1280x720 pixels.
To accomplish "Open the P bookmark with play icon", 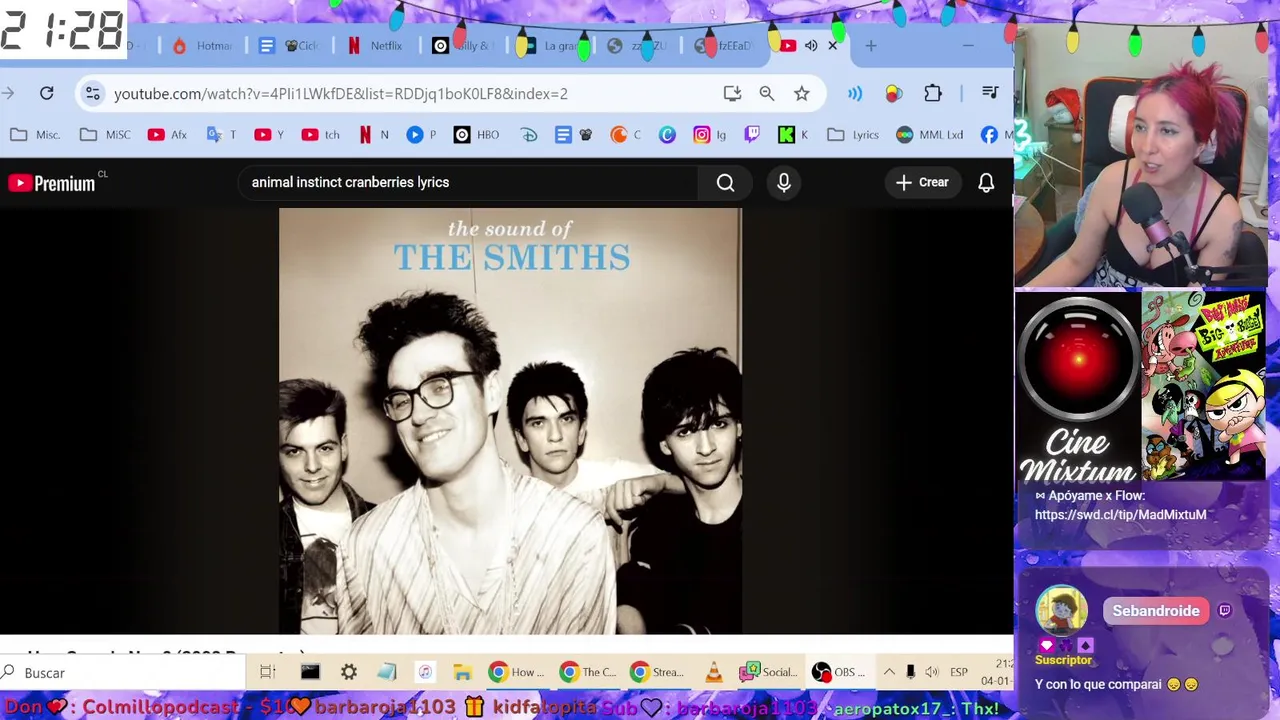I will tap(421, 135).
